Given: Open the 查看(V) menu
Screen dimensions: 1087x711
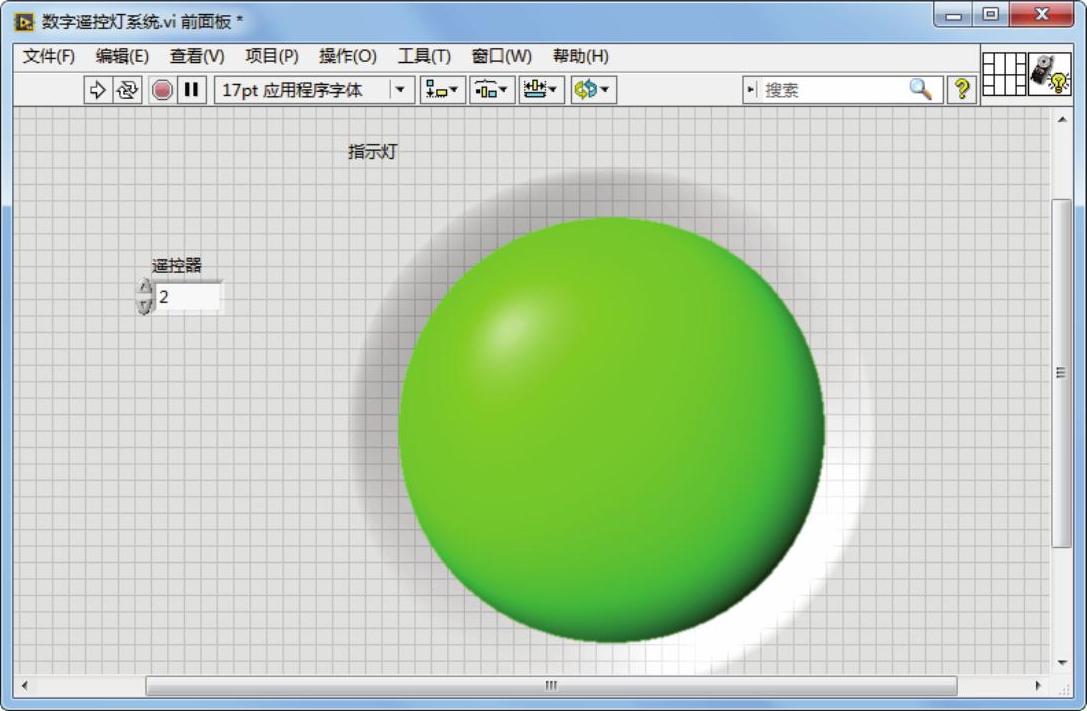Looking at the screenshot, I should click(x=197, y=56).
